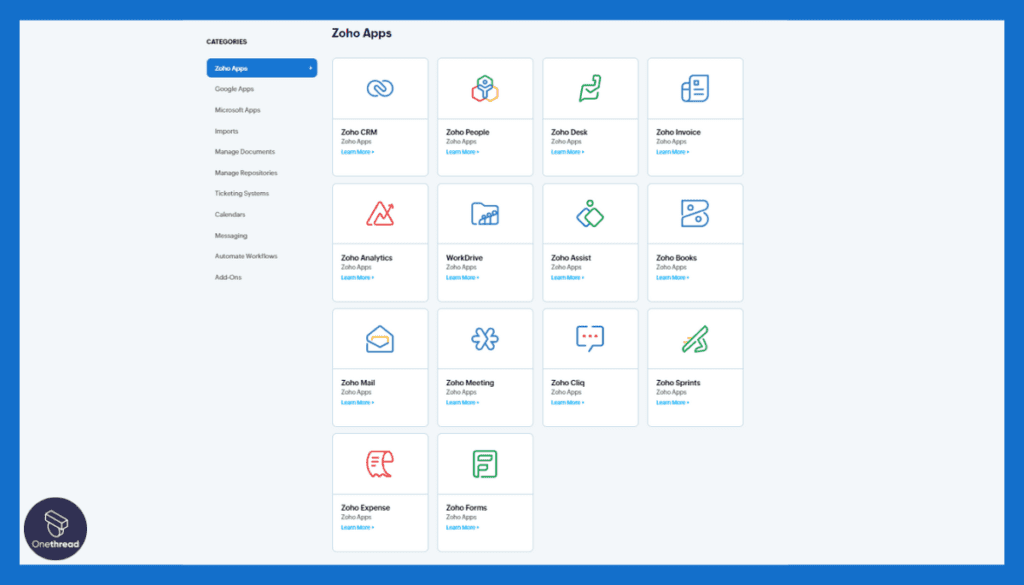
Task: Open the Automate Workflows category
Action: 246,256
